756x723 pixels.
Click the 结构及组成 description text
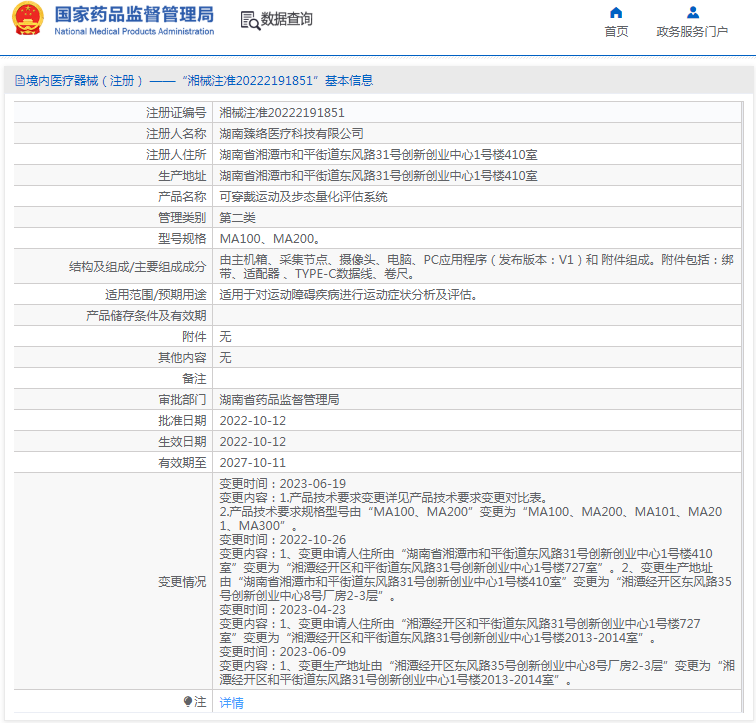[x=476, y=267]
